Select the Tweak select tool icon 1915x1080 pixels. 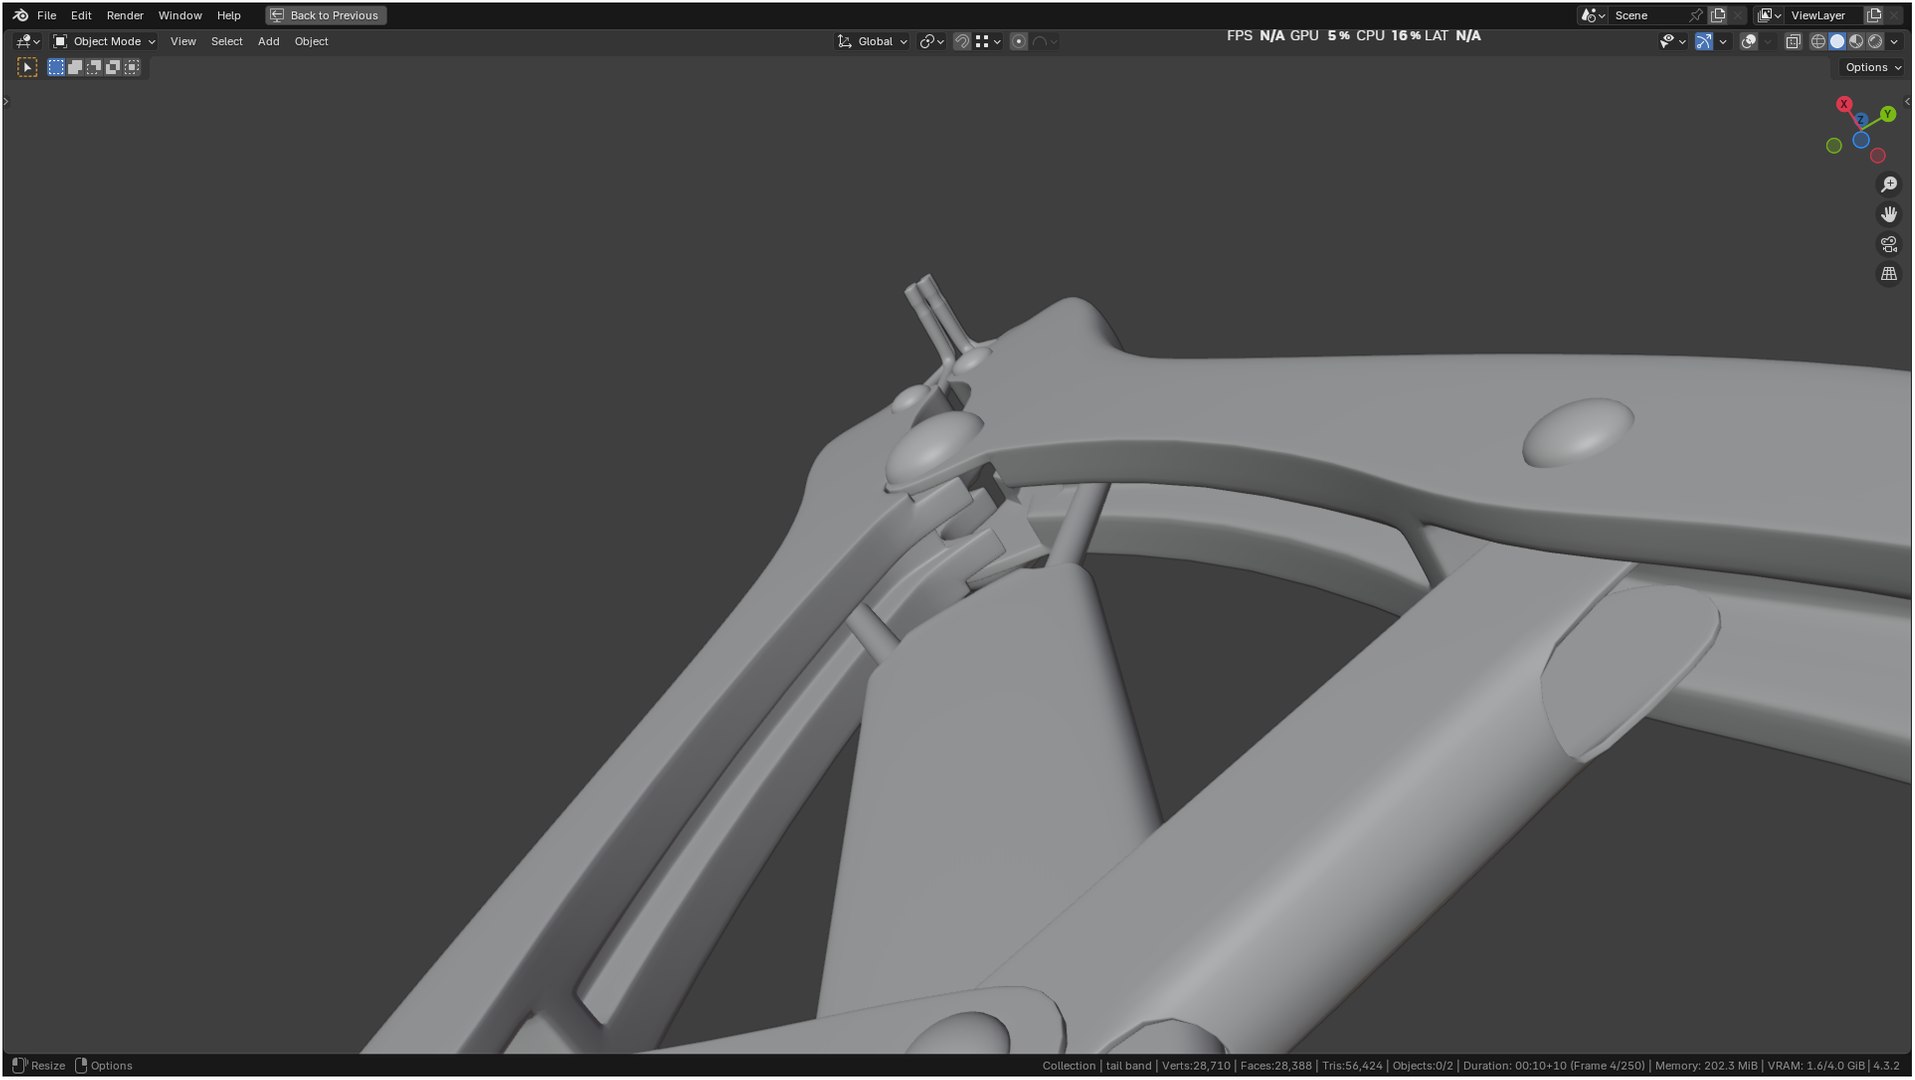[x=27, y=67]
